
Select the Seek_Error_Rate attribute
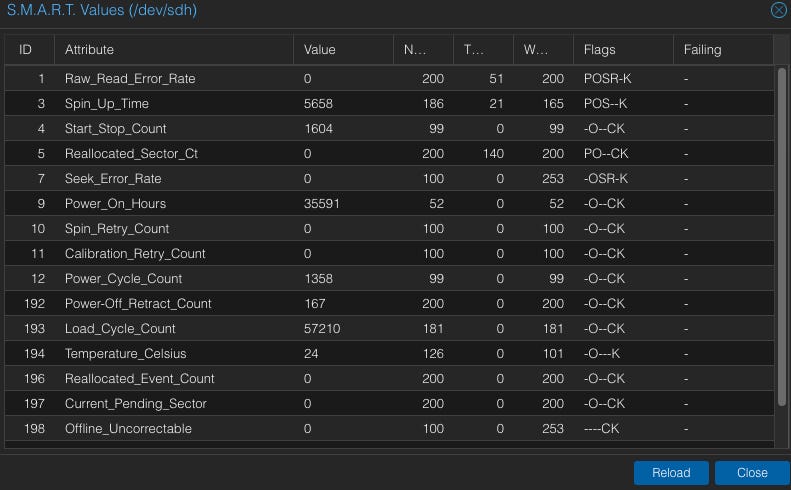(x=113, y=179)
